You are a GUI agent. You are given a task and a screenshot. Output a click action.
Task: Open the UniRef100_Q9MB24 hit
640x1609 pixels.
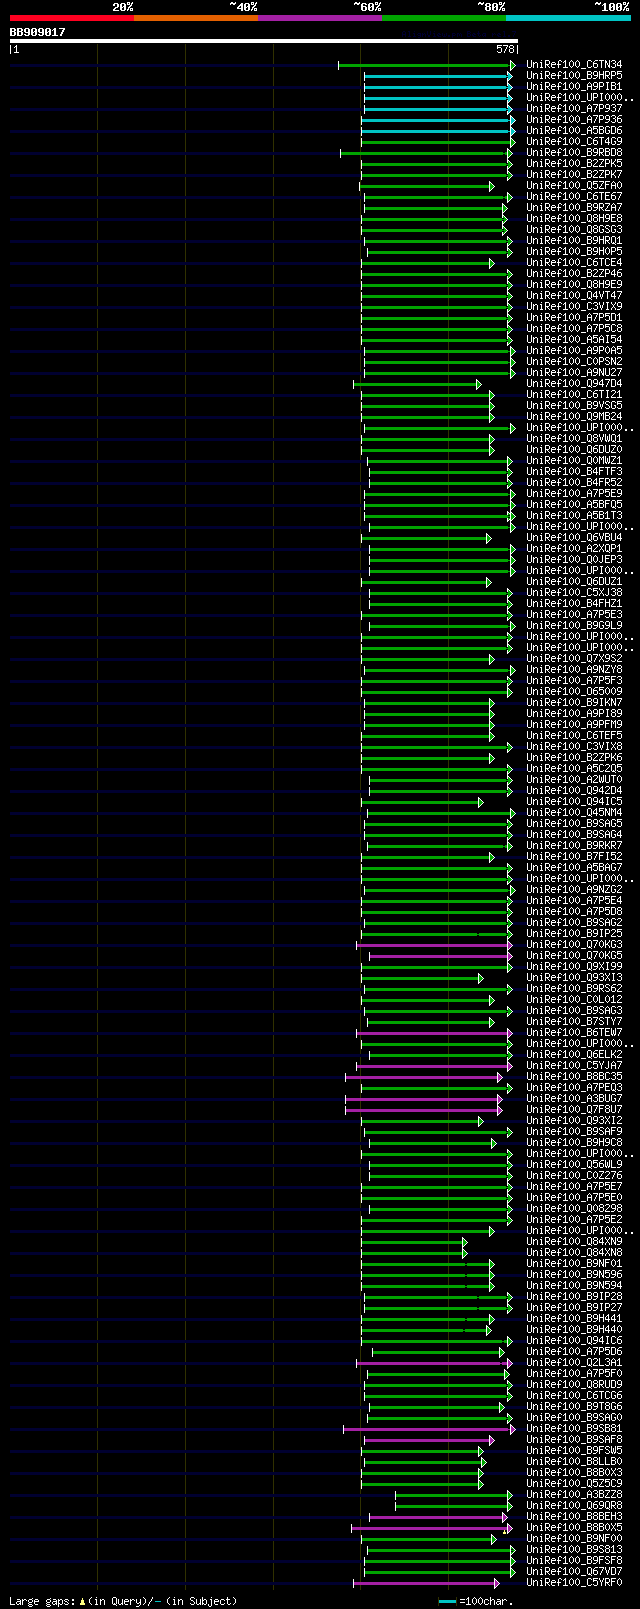tap(574, 417)
